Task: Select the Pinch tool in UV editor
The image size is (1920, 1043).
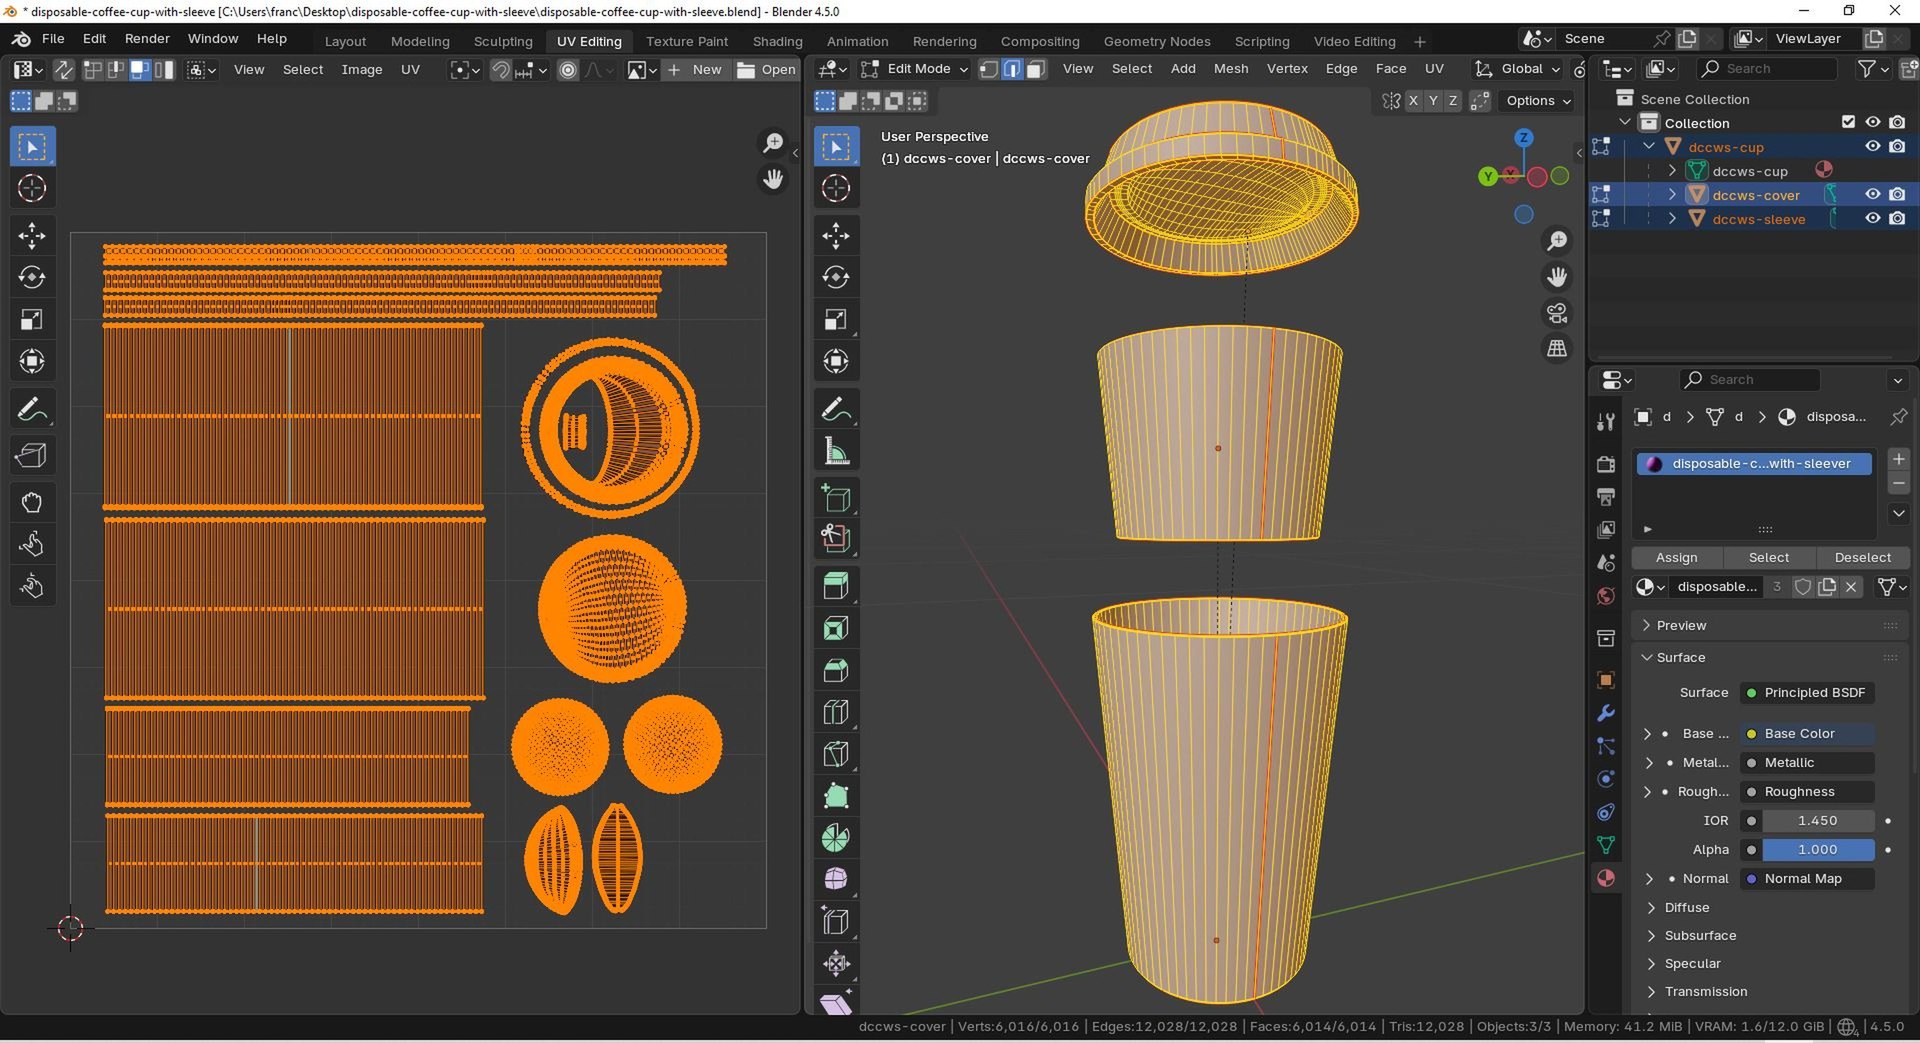Action: coord(32,586)
